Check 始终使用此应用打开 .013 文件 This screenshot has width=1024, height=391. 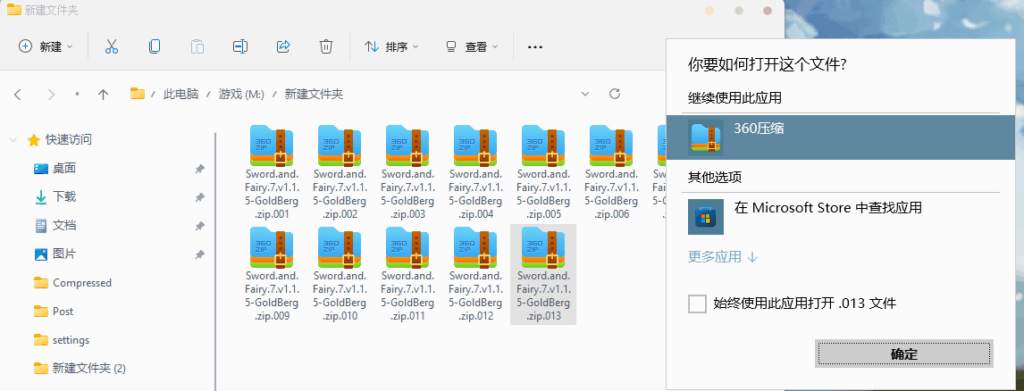click(x=697, y=304)
